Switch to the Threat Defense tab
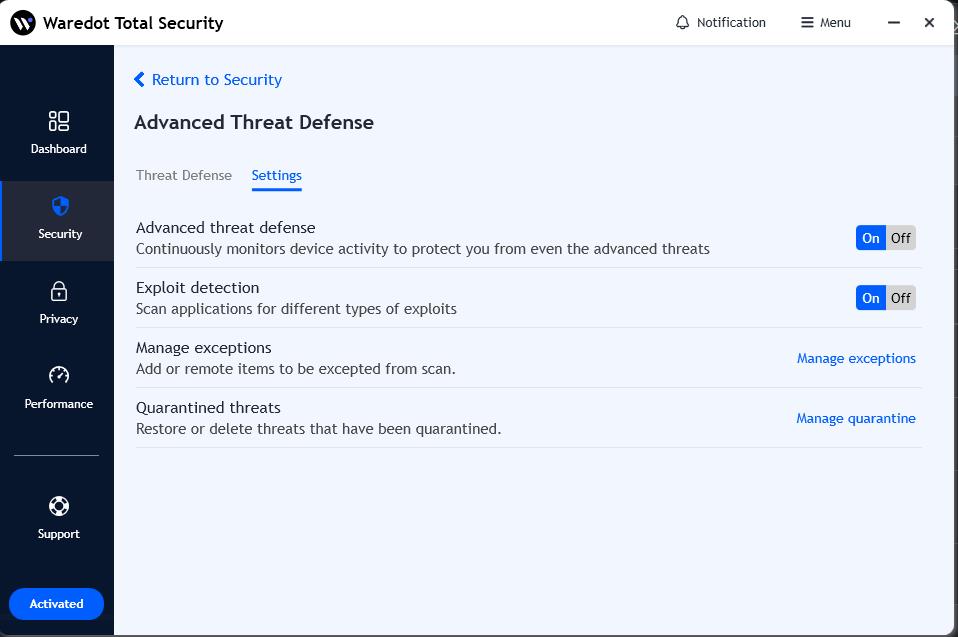Image resolution: width=958 pixels, height=637 pixels. click(184, 175)
